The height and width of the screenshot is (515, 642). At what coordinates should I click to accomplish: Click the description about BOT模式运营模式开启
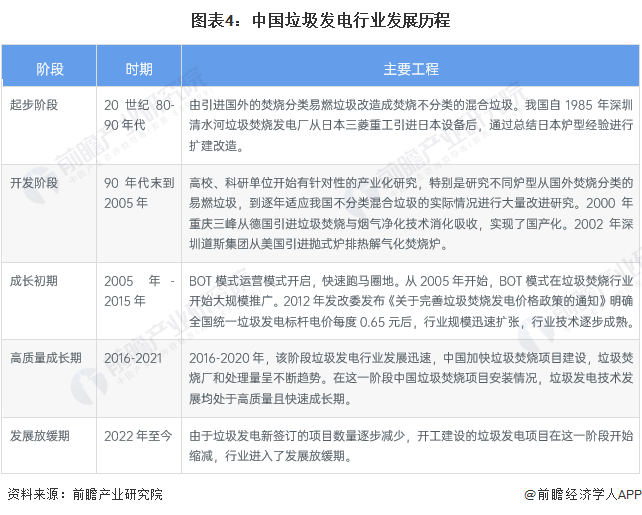410,300
